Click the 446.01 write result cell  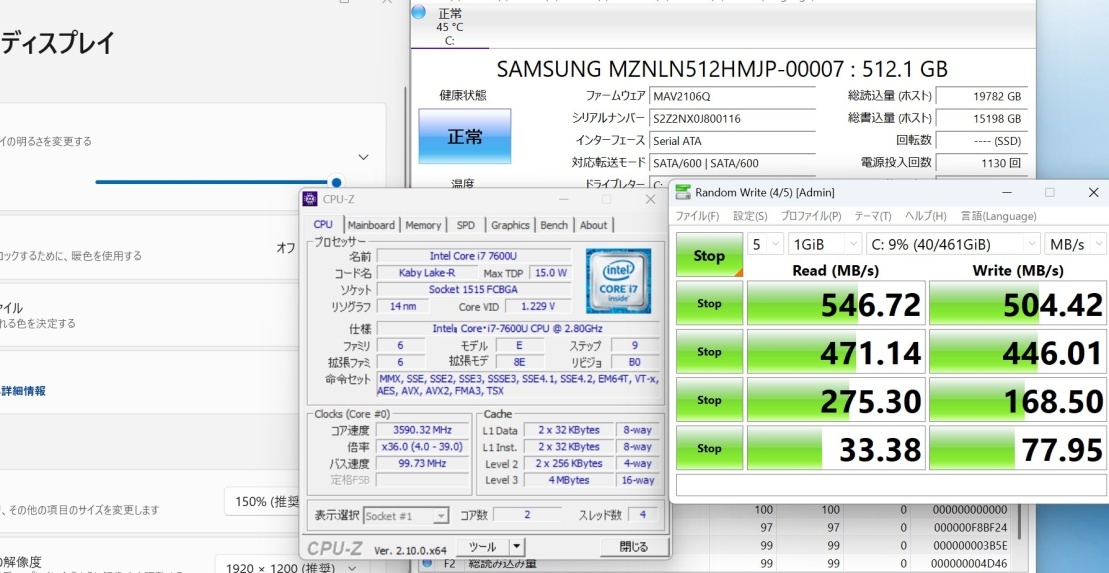1018,352
